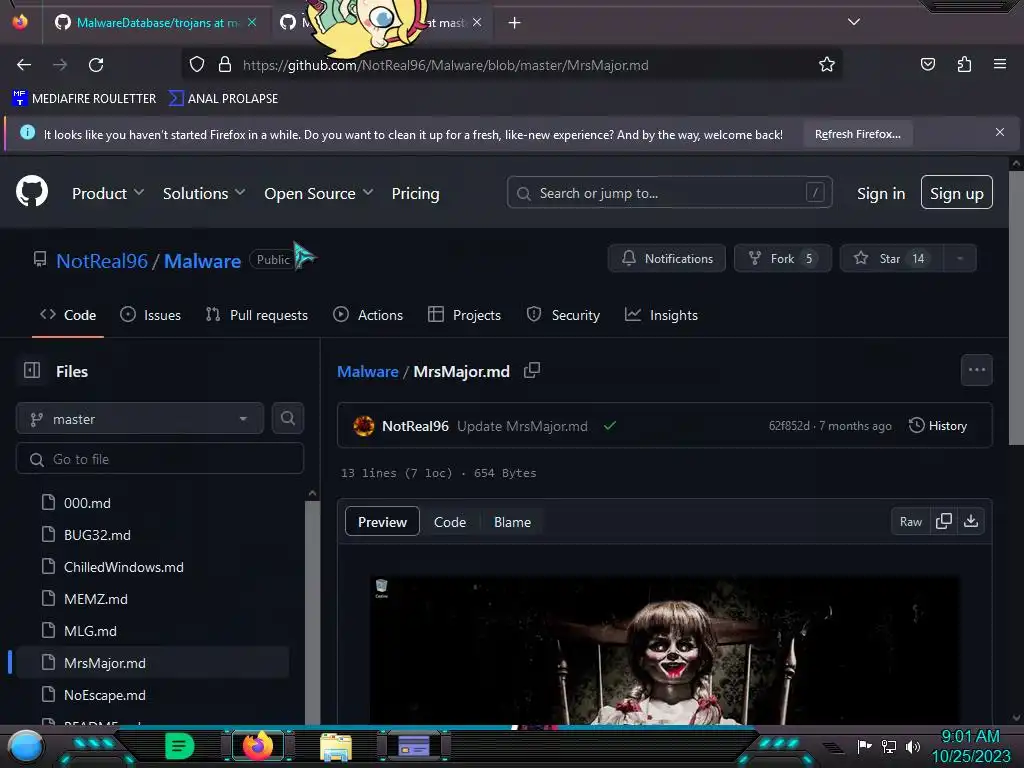Bookmark this page with the star icon
Viewport: 1024px width, 768px height.
[827, 65]
